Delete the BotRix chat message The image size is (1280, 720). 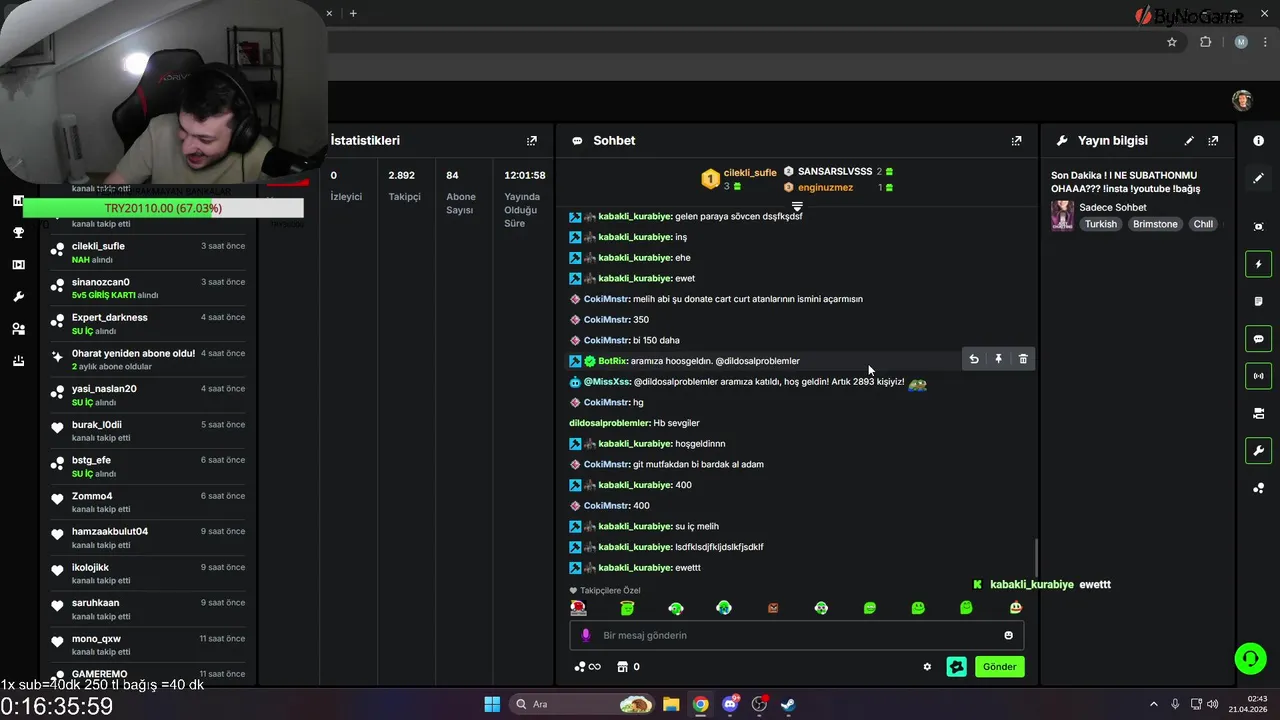1023,359
